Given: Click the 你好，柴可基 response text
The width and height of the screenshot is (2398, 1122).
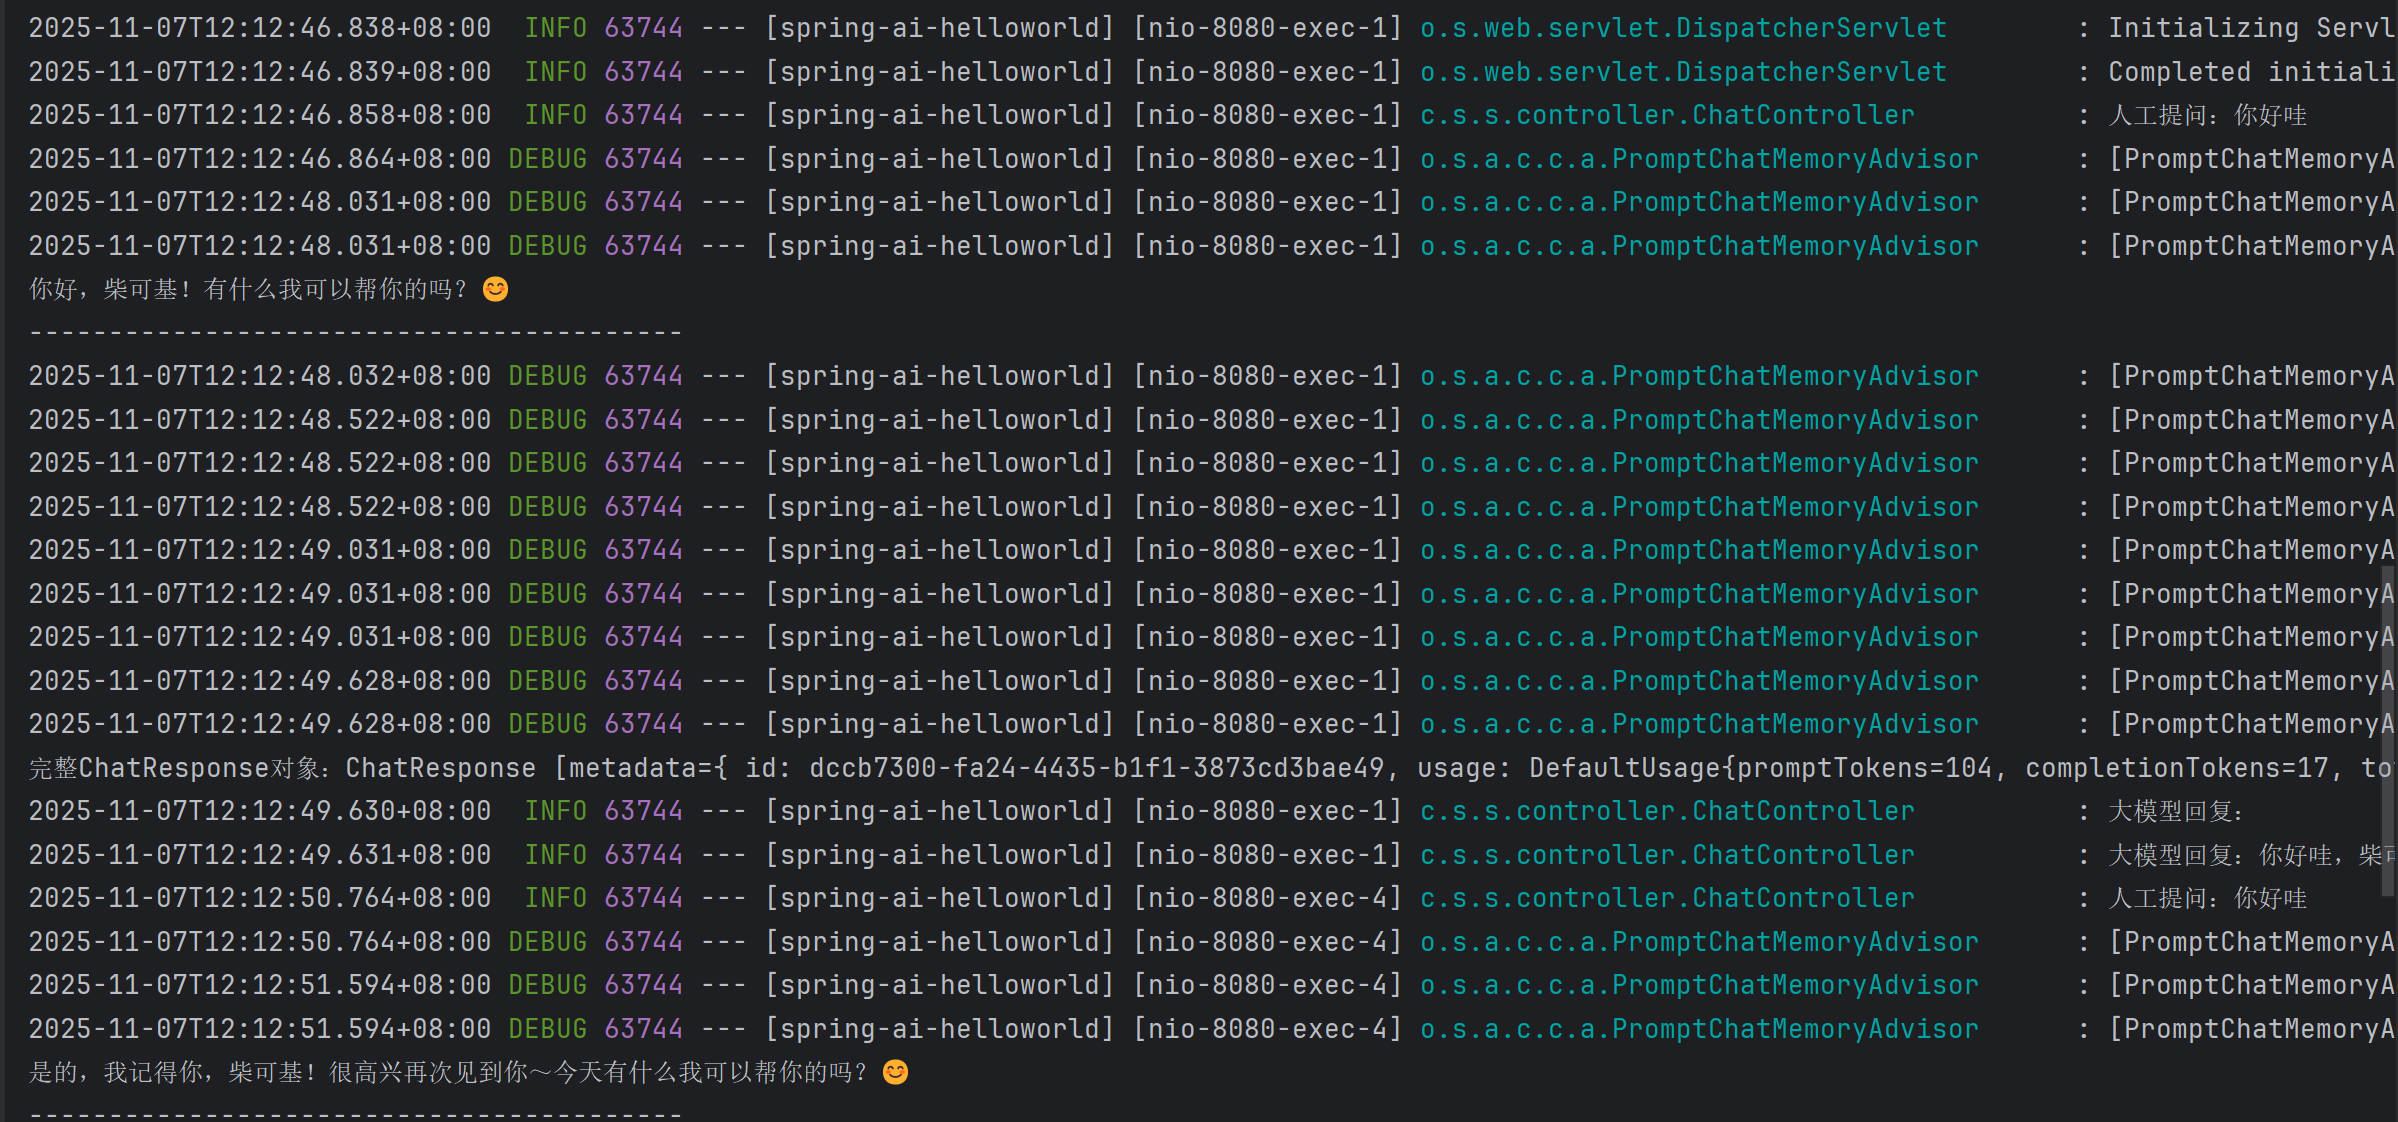Looking at the screenshot, I should point(248,289).
